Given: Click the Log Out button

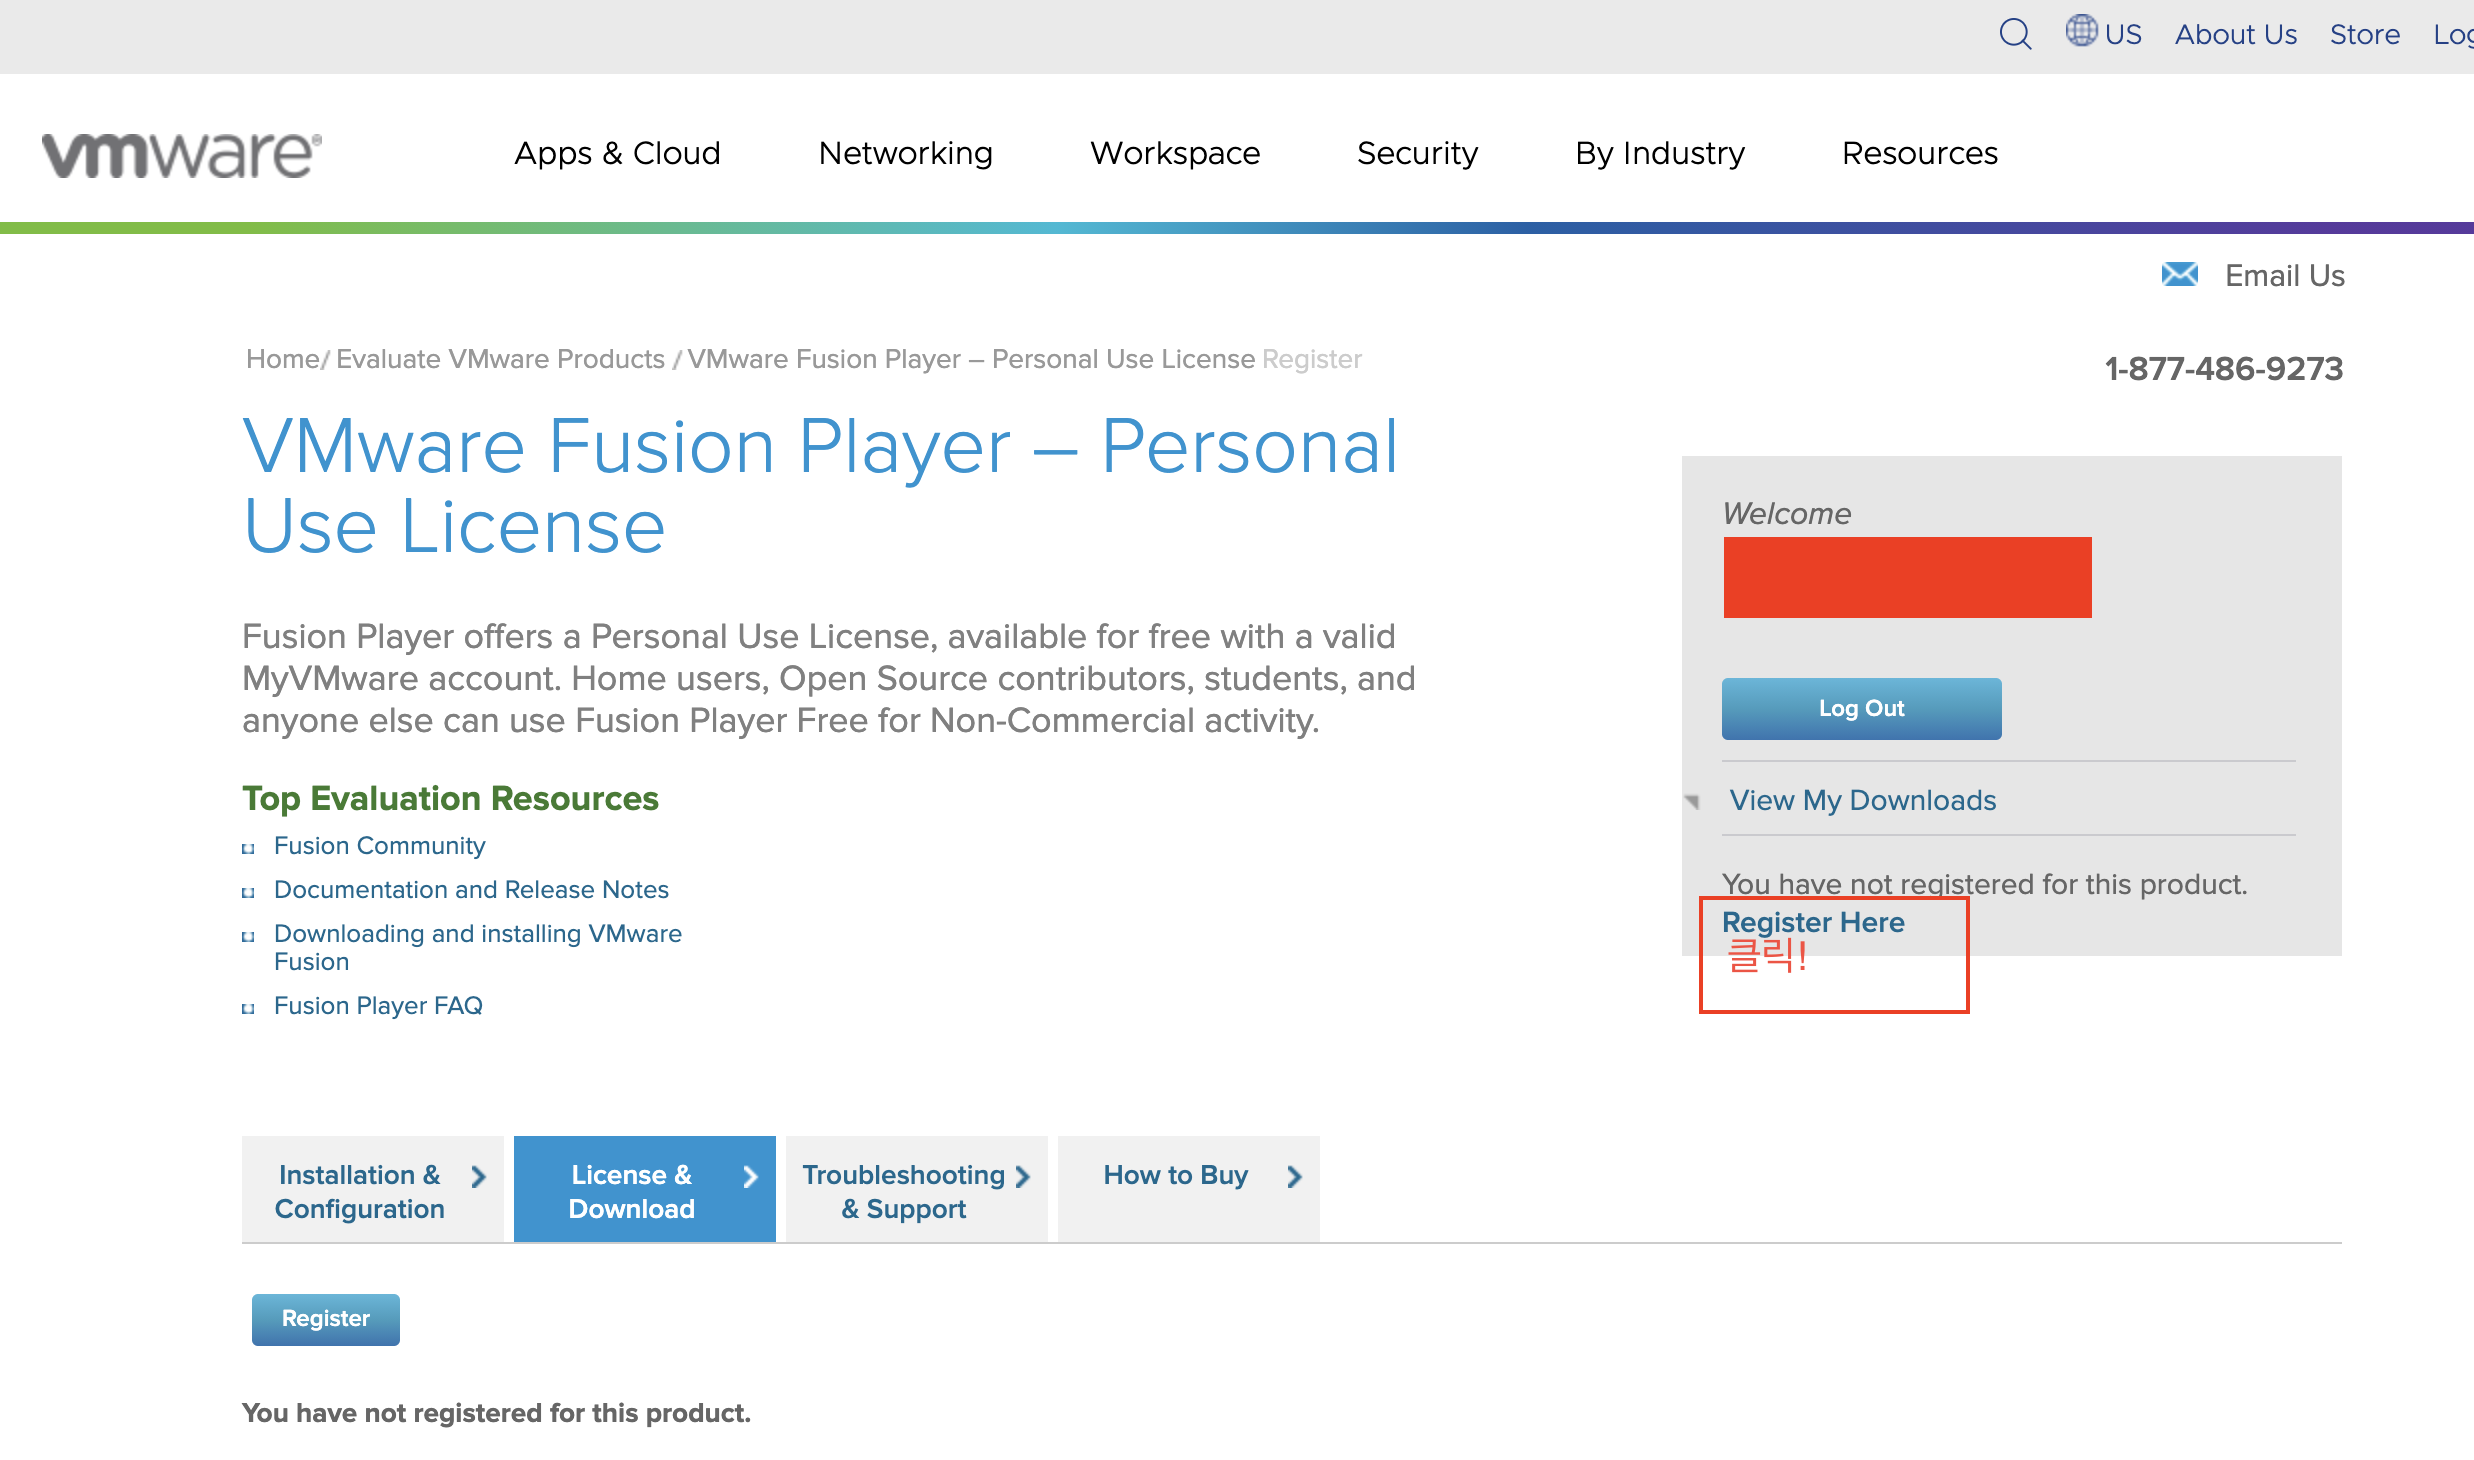Looking at the screenshot, I should [x=1860, y=708].
